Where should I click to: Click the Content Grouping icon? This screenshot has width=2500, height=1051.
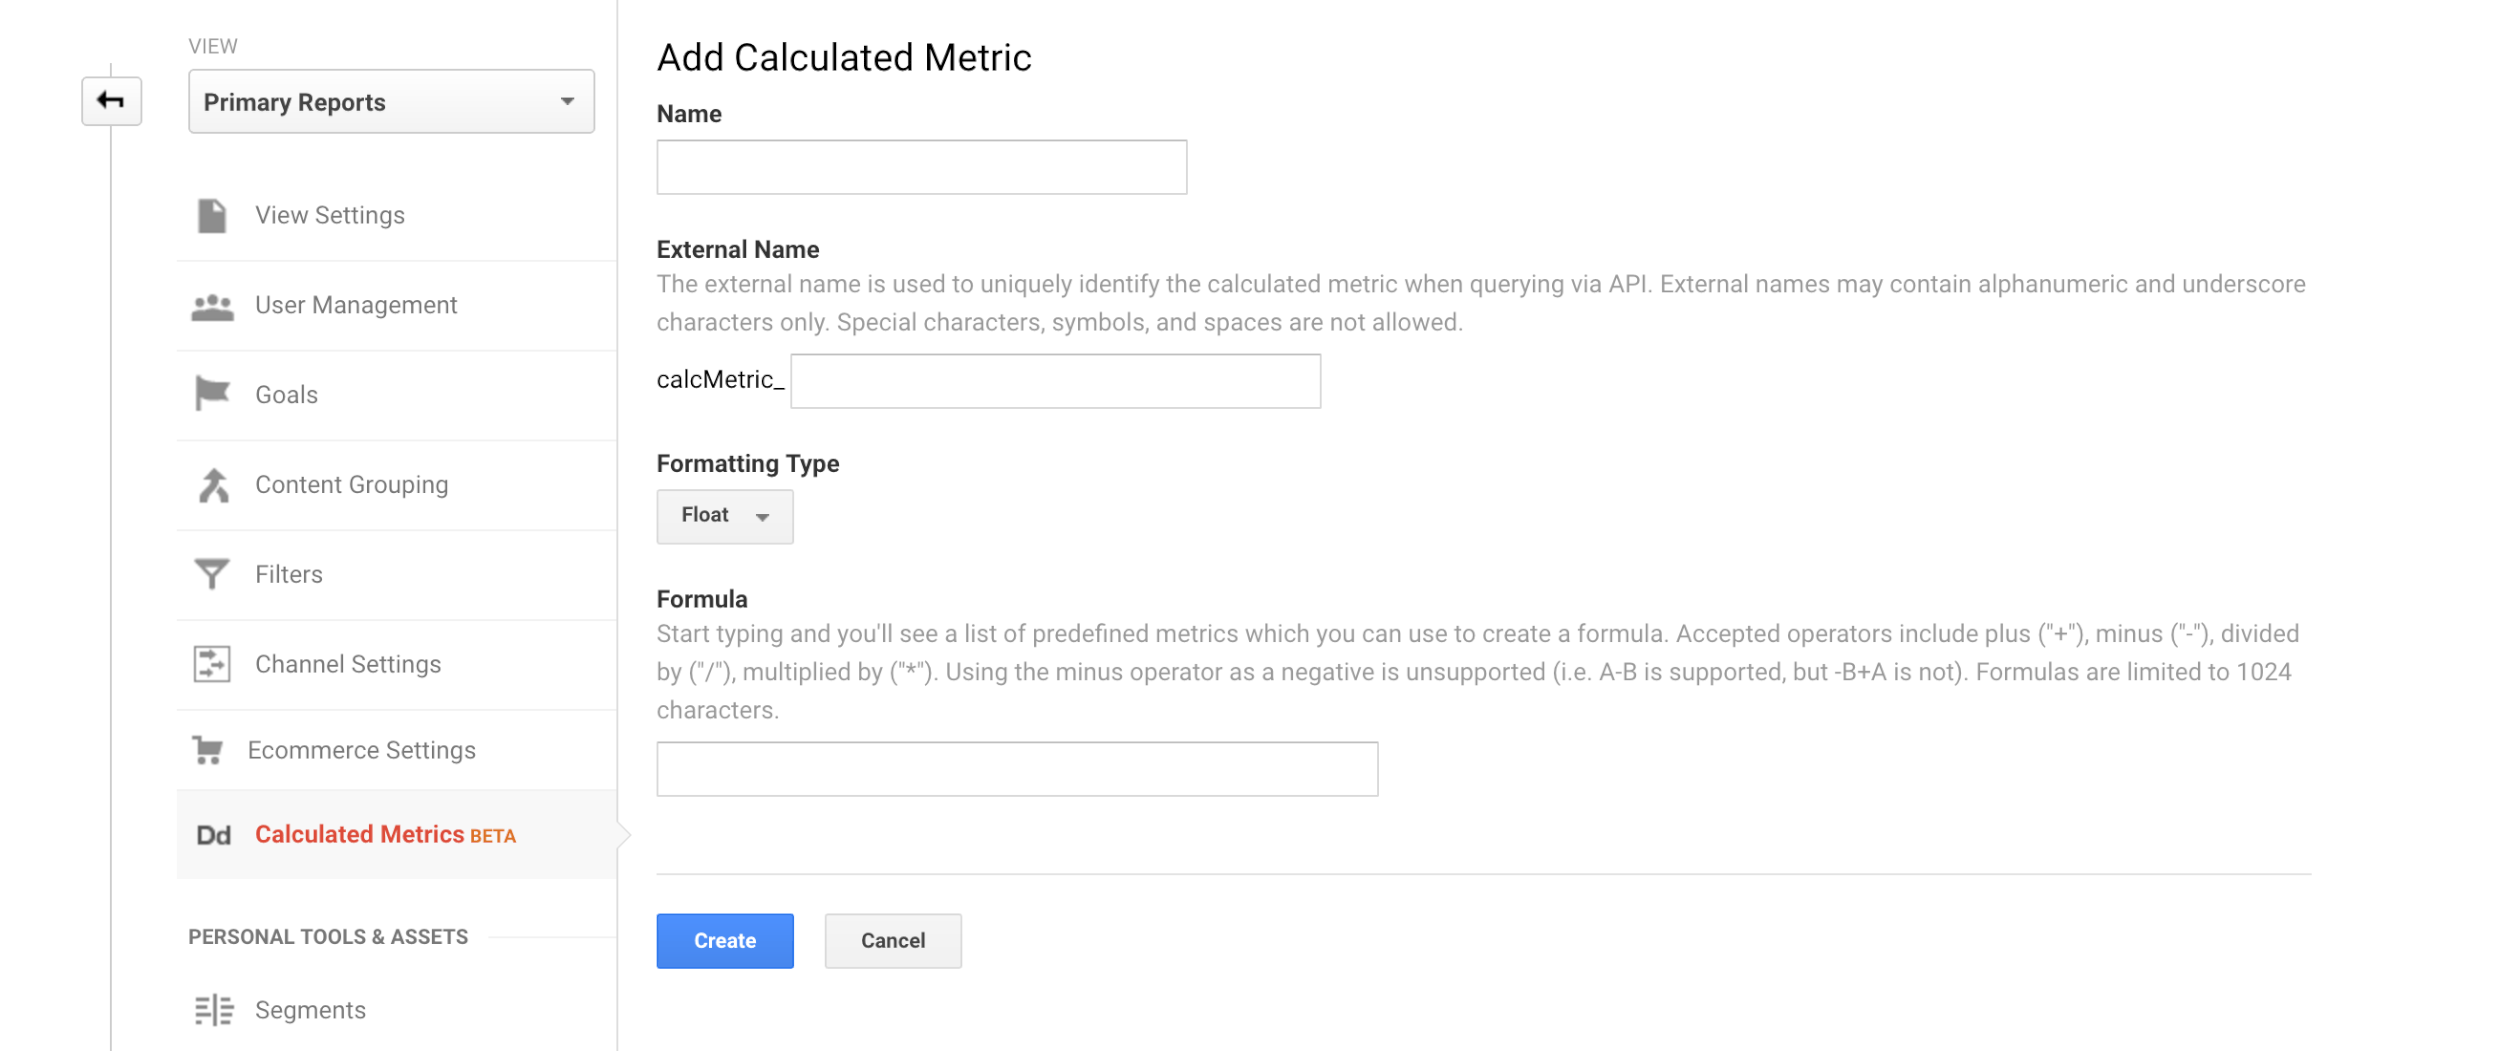click(x=212, y=485)
